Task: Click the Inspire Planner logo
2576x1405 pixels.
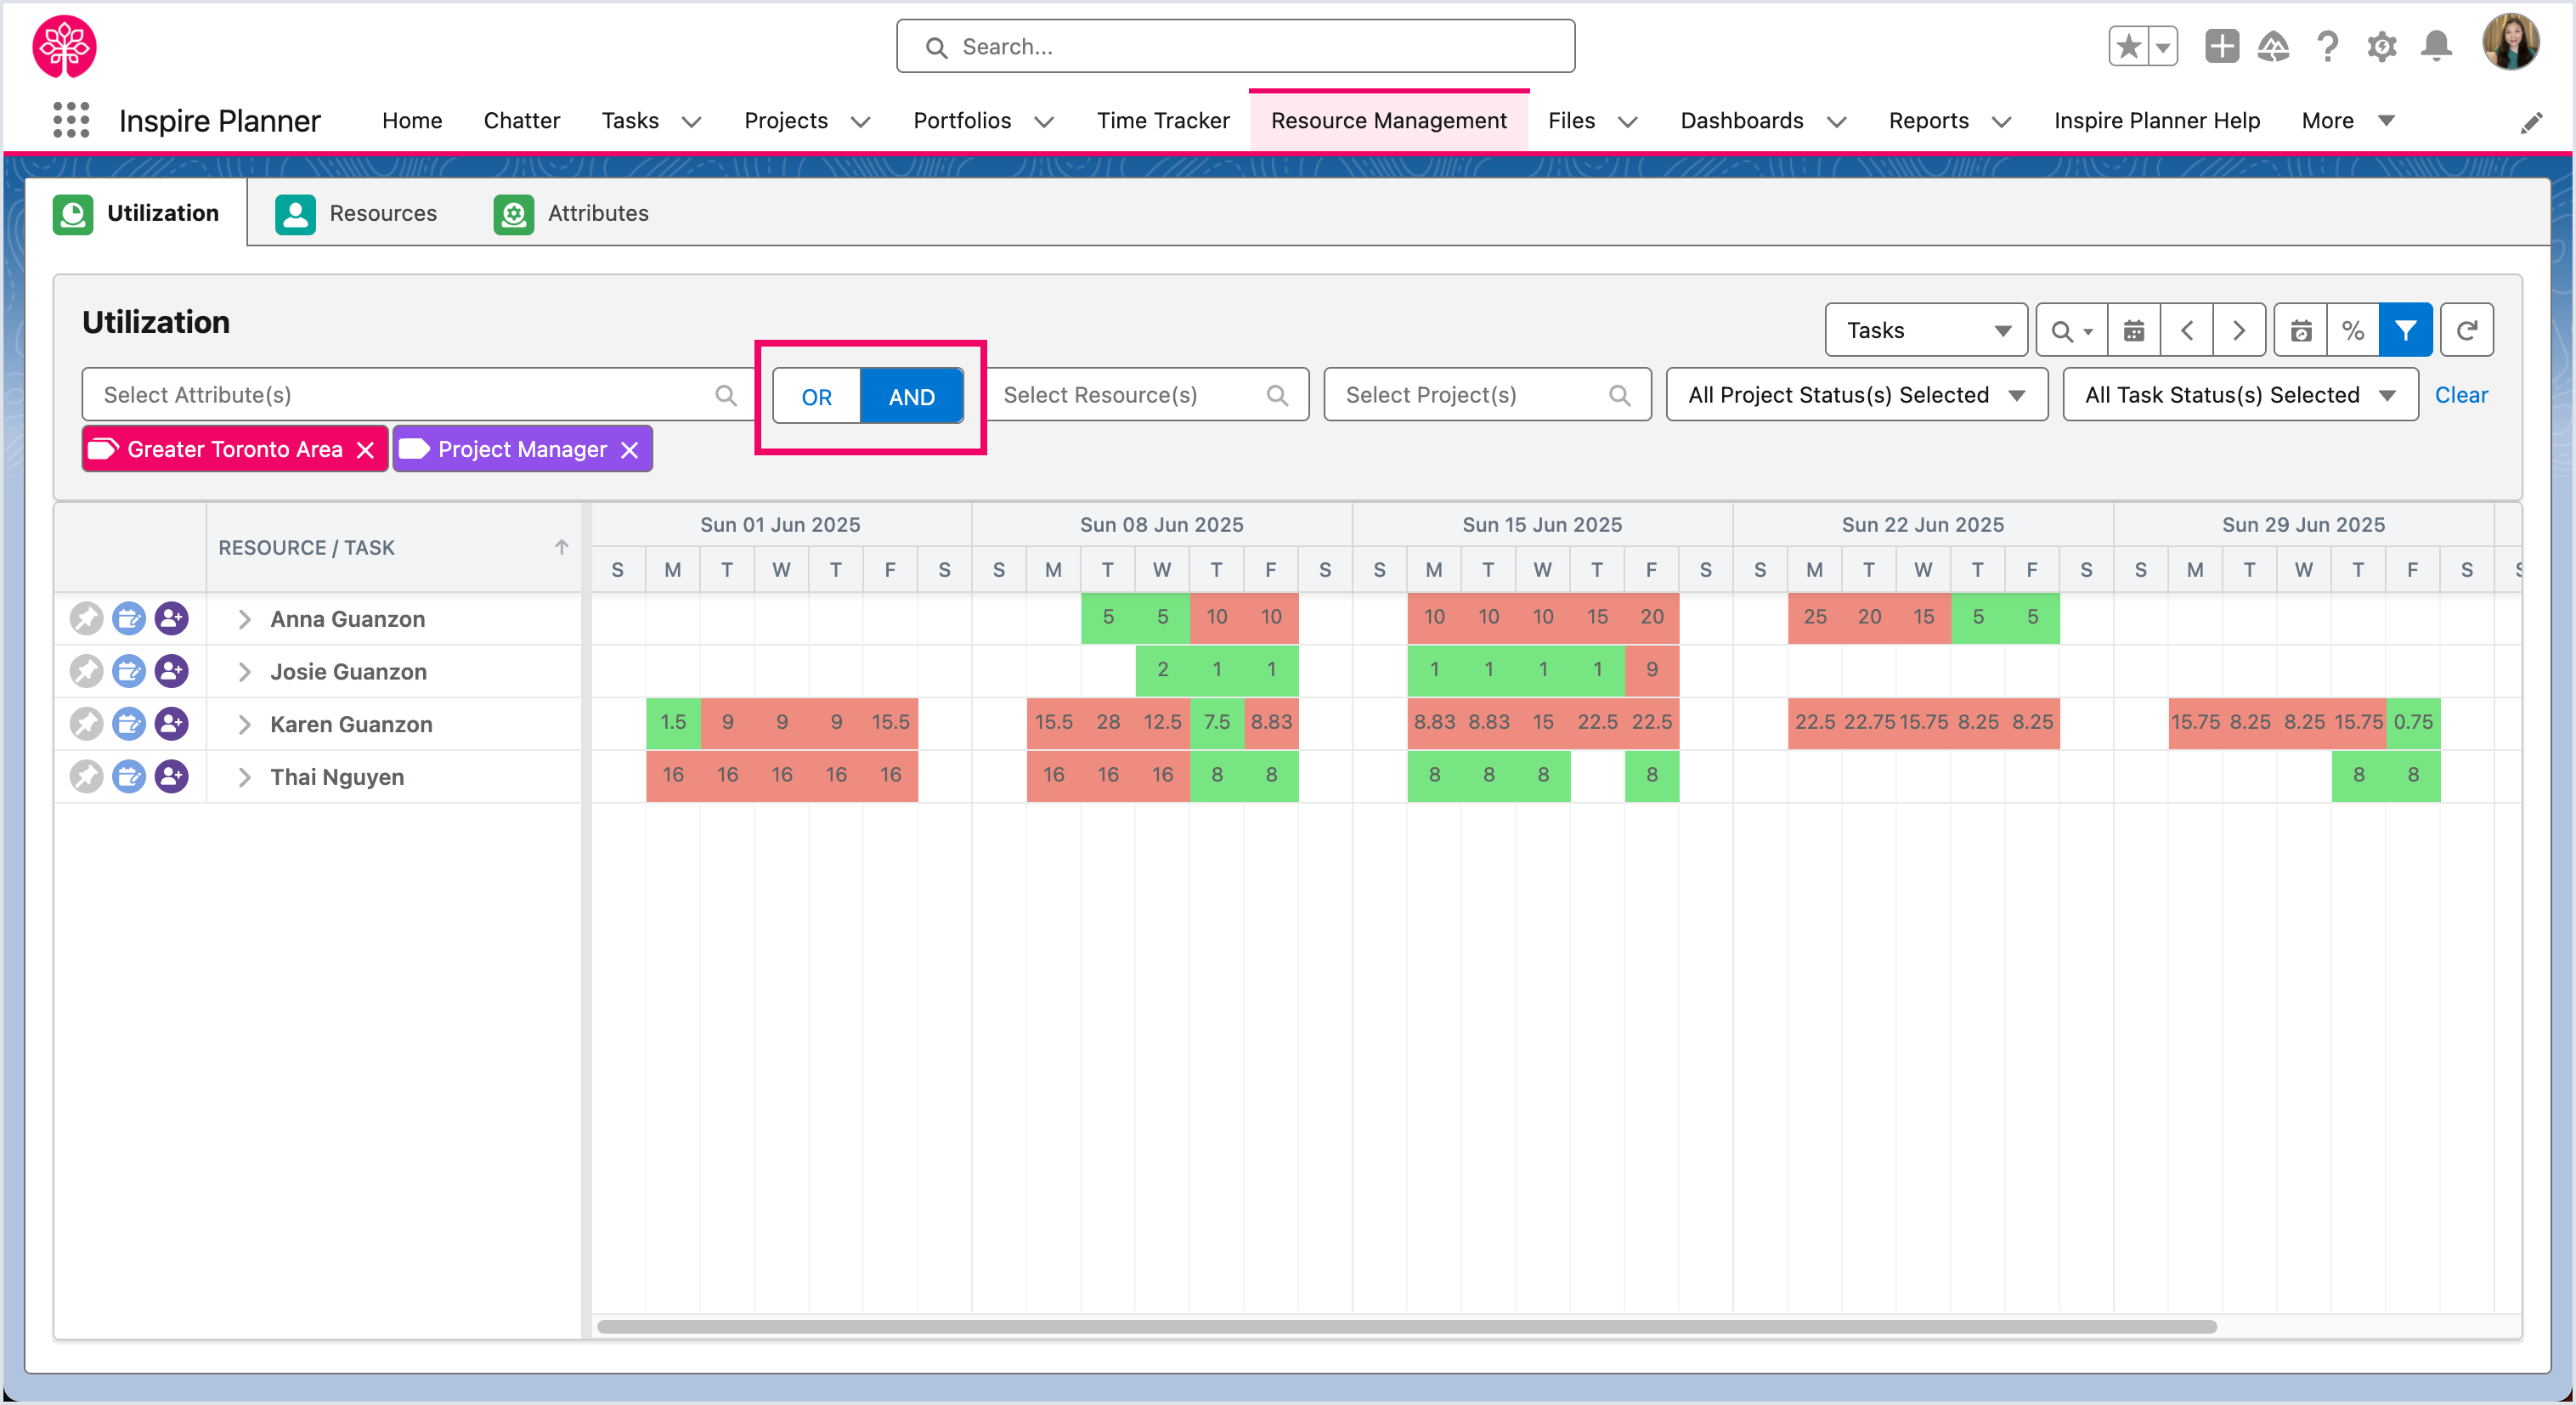Action: (x=65, y=46)
